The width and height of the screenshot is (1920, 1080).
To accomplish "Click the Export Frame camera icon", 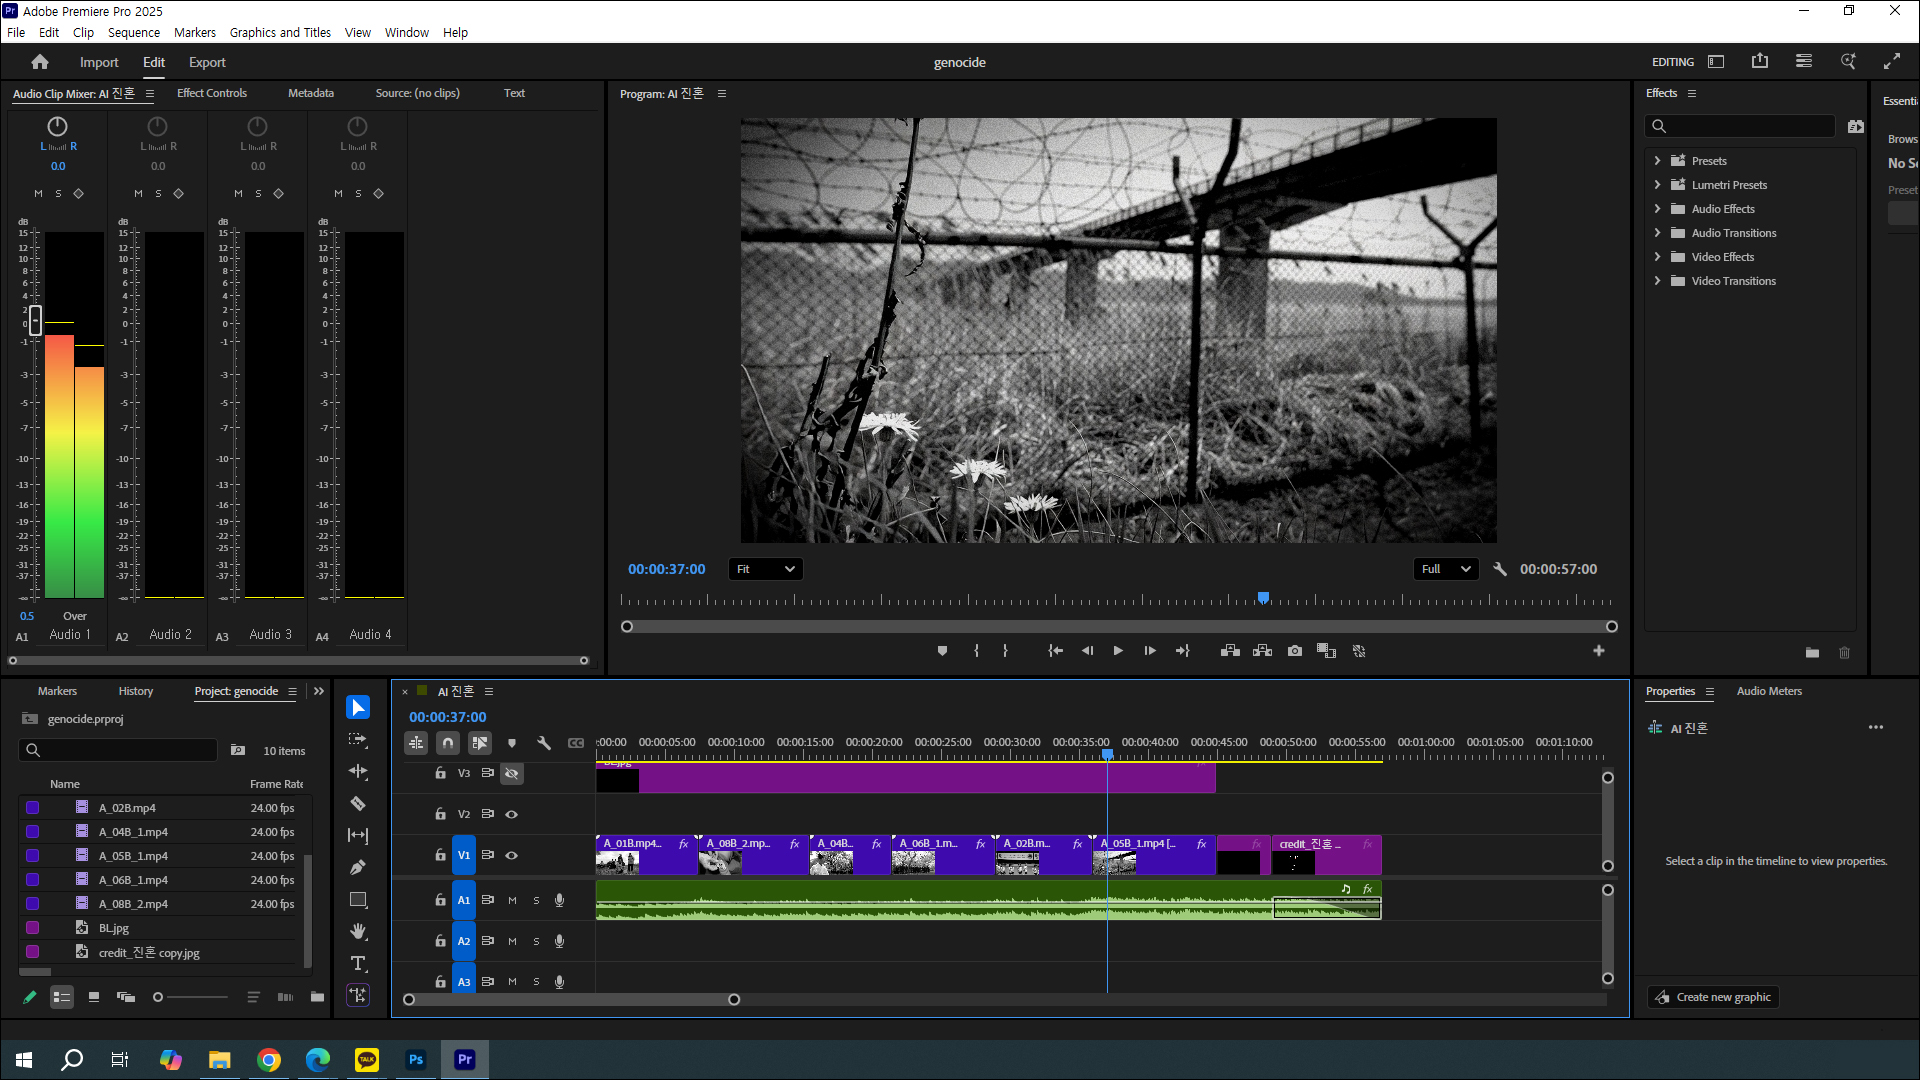I will (1295, 651).
